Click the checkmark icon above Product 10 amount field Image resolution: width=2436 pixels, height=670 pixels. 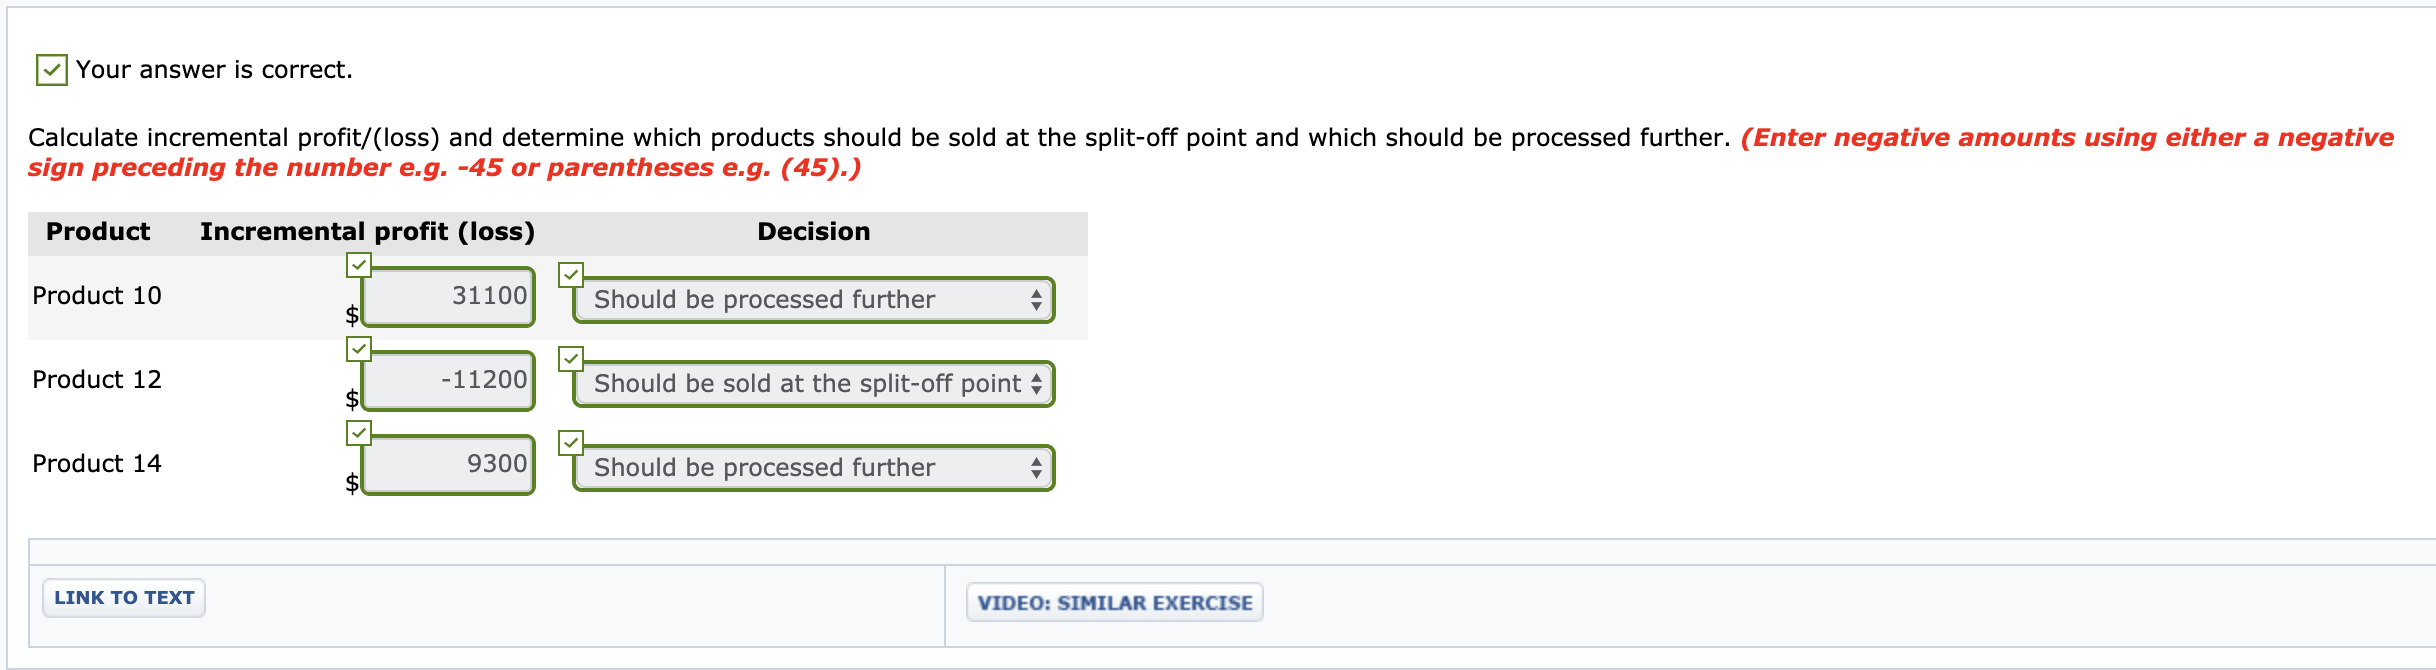(x=360, y=265)
